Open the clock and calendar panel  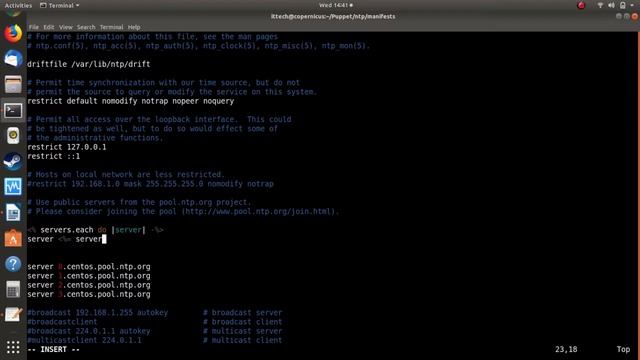click(336, 5)
